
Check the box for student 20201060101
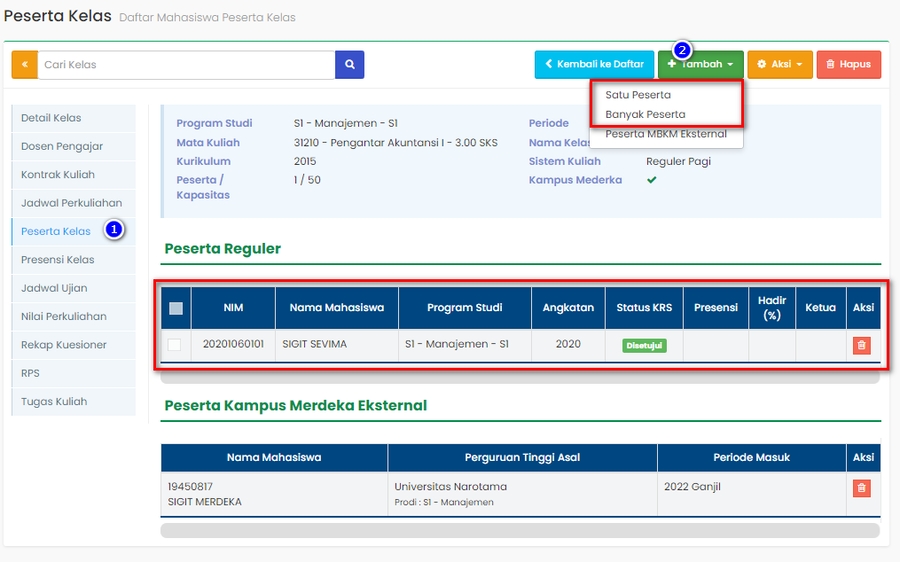pos(175,345)
